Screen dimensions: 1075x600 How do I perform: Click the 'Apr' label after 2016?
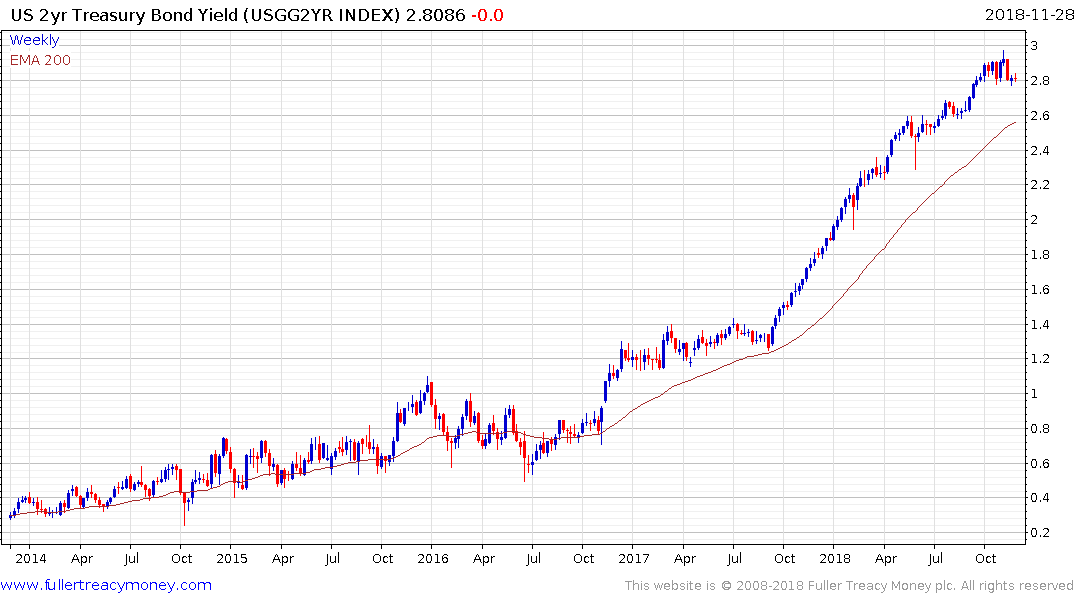click(x=484, y=559)
